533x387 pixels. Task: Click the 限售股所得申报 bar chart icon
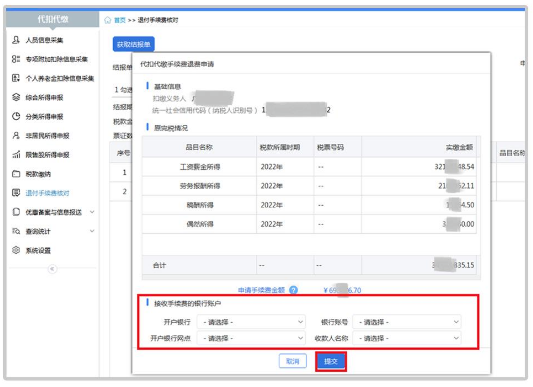[16, 155]
